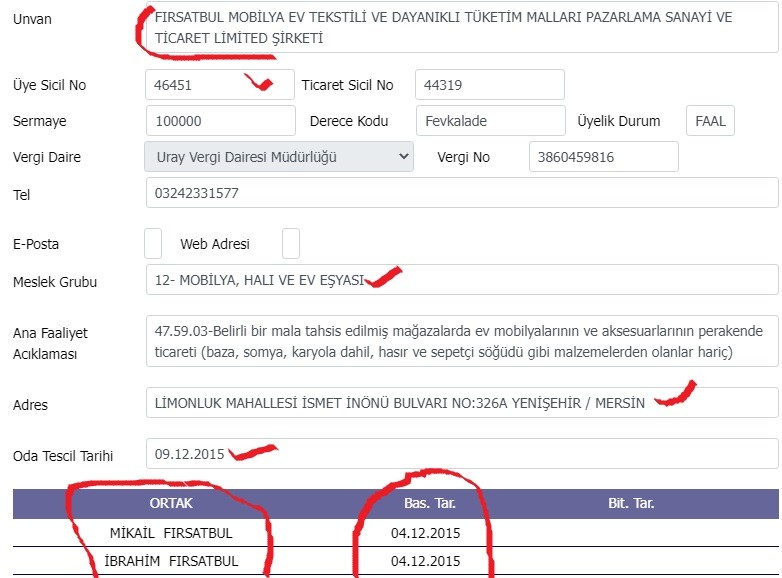Focus the Adres field with Limonluk Mahallesi
Image resolution: width=782 pixels, height=578 pixels.
[x=462, y=402]
